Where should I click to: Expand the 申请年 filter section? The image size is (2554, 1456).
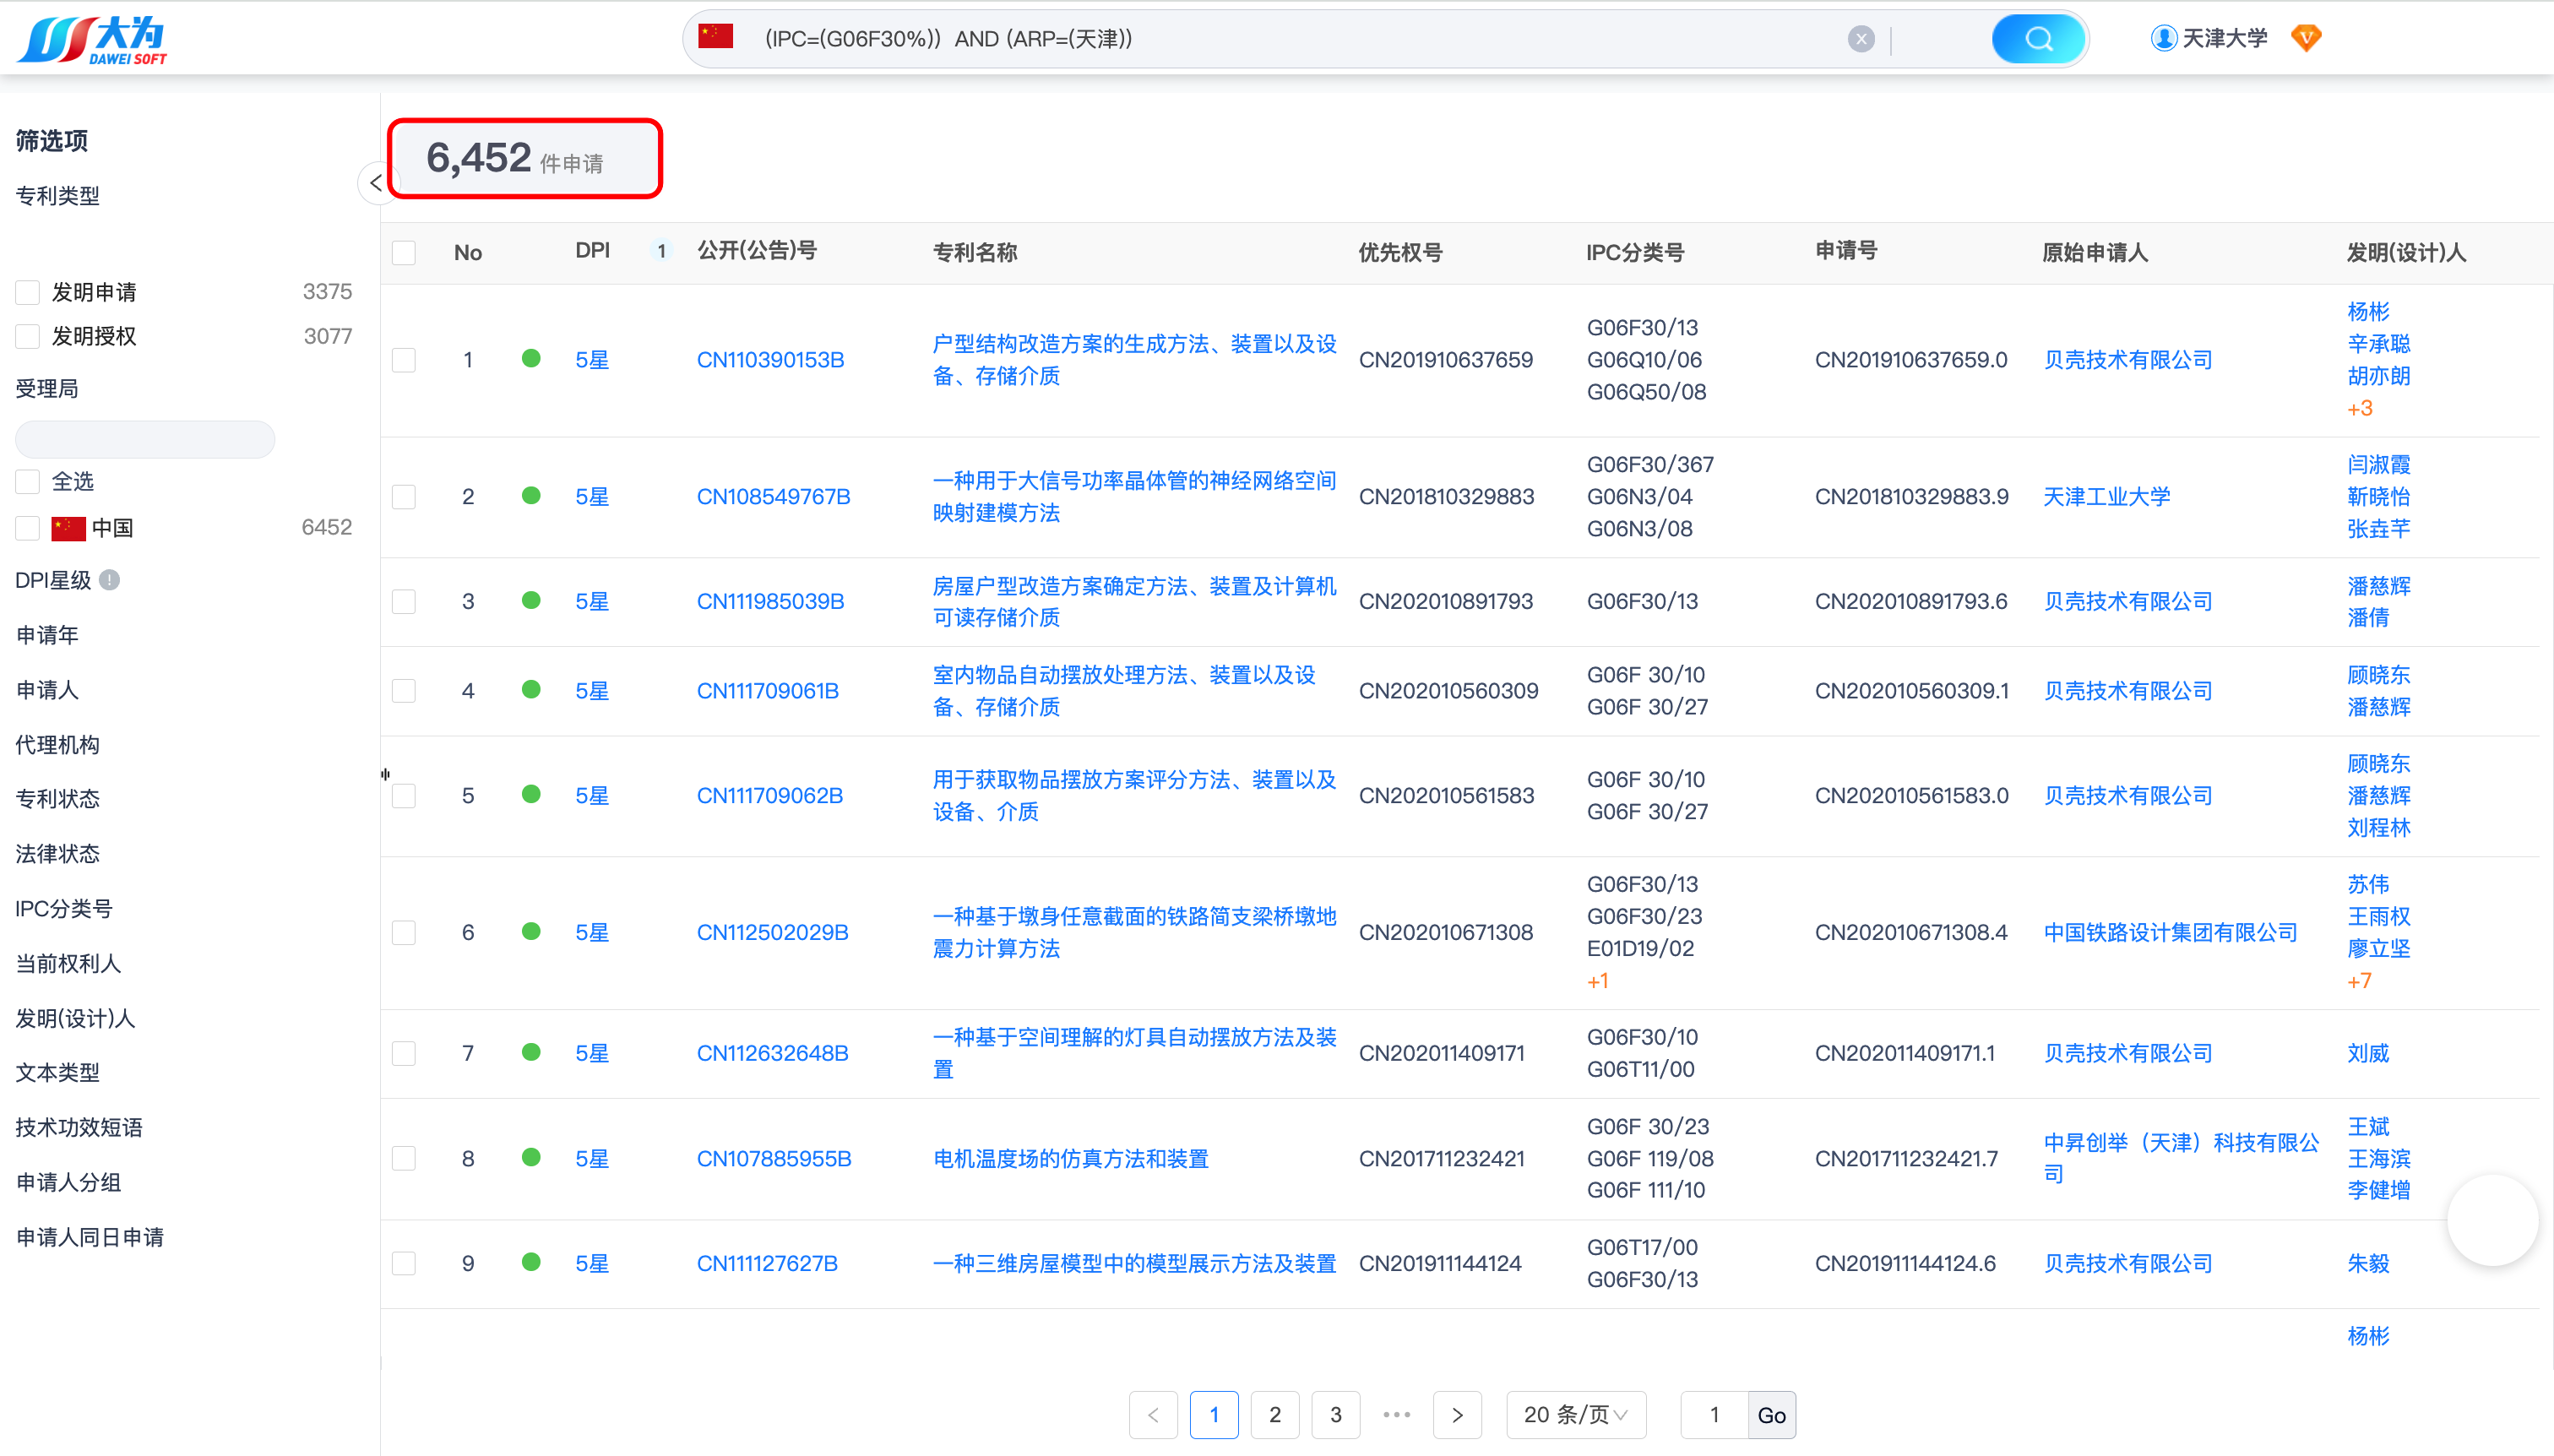pos(47,635)
